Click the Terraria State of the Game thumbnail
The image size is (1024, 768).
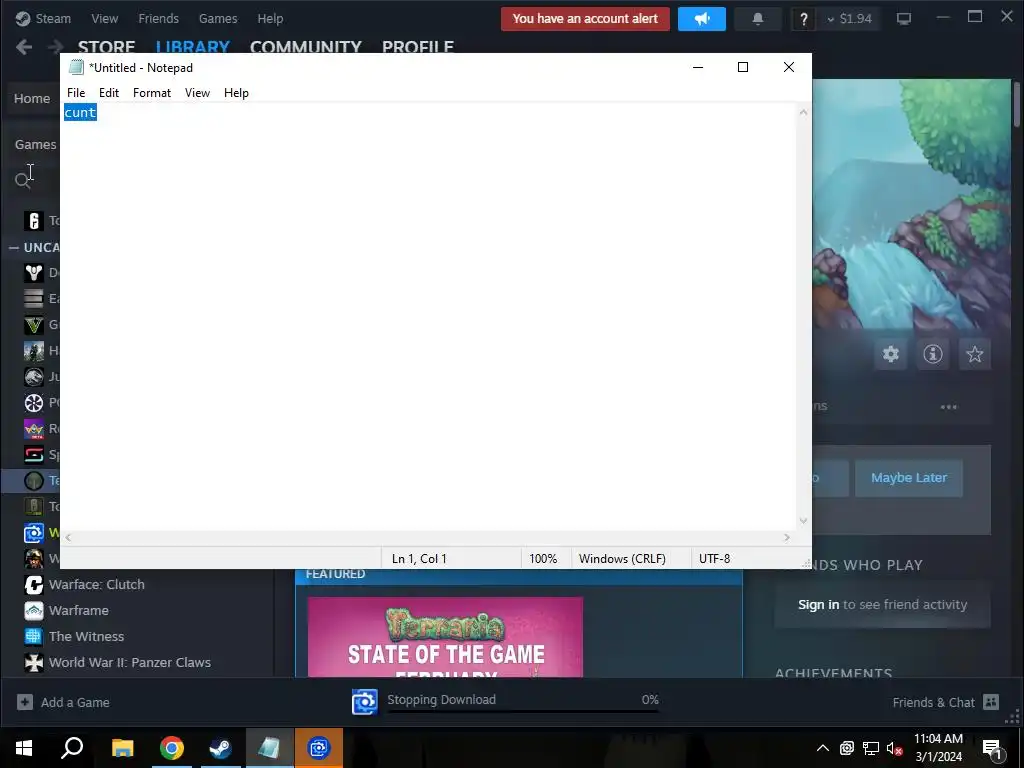coord(445,637)
